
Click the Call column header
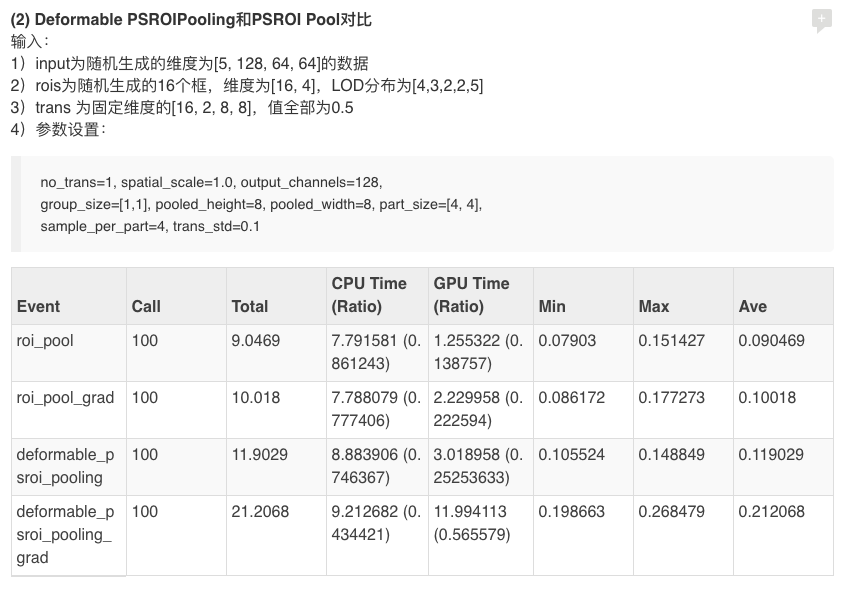(x=143, y=306)
